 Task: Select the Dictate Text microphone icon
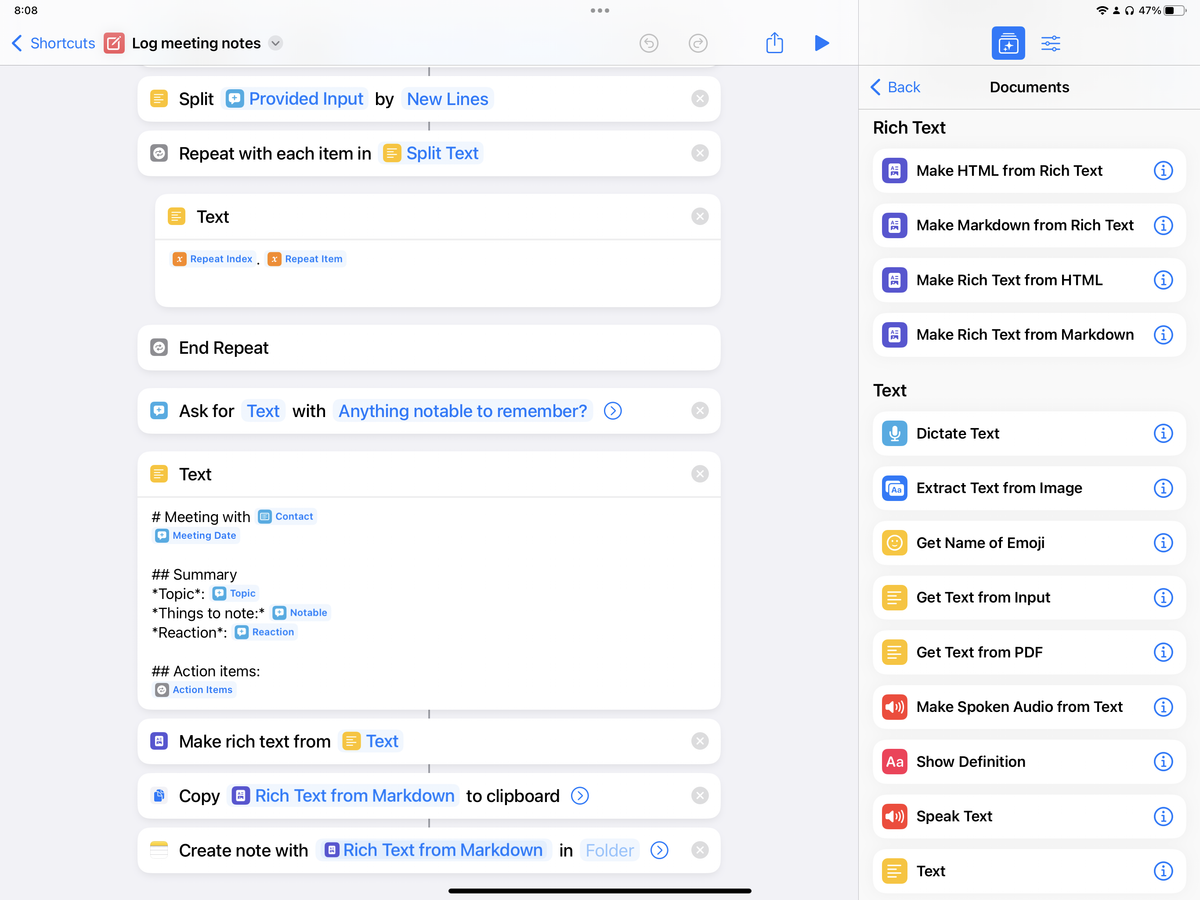[x=894, y=433]
